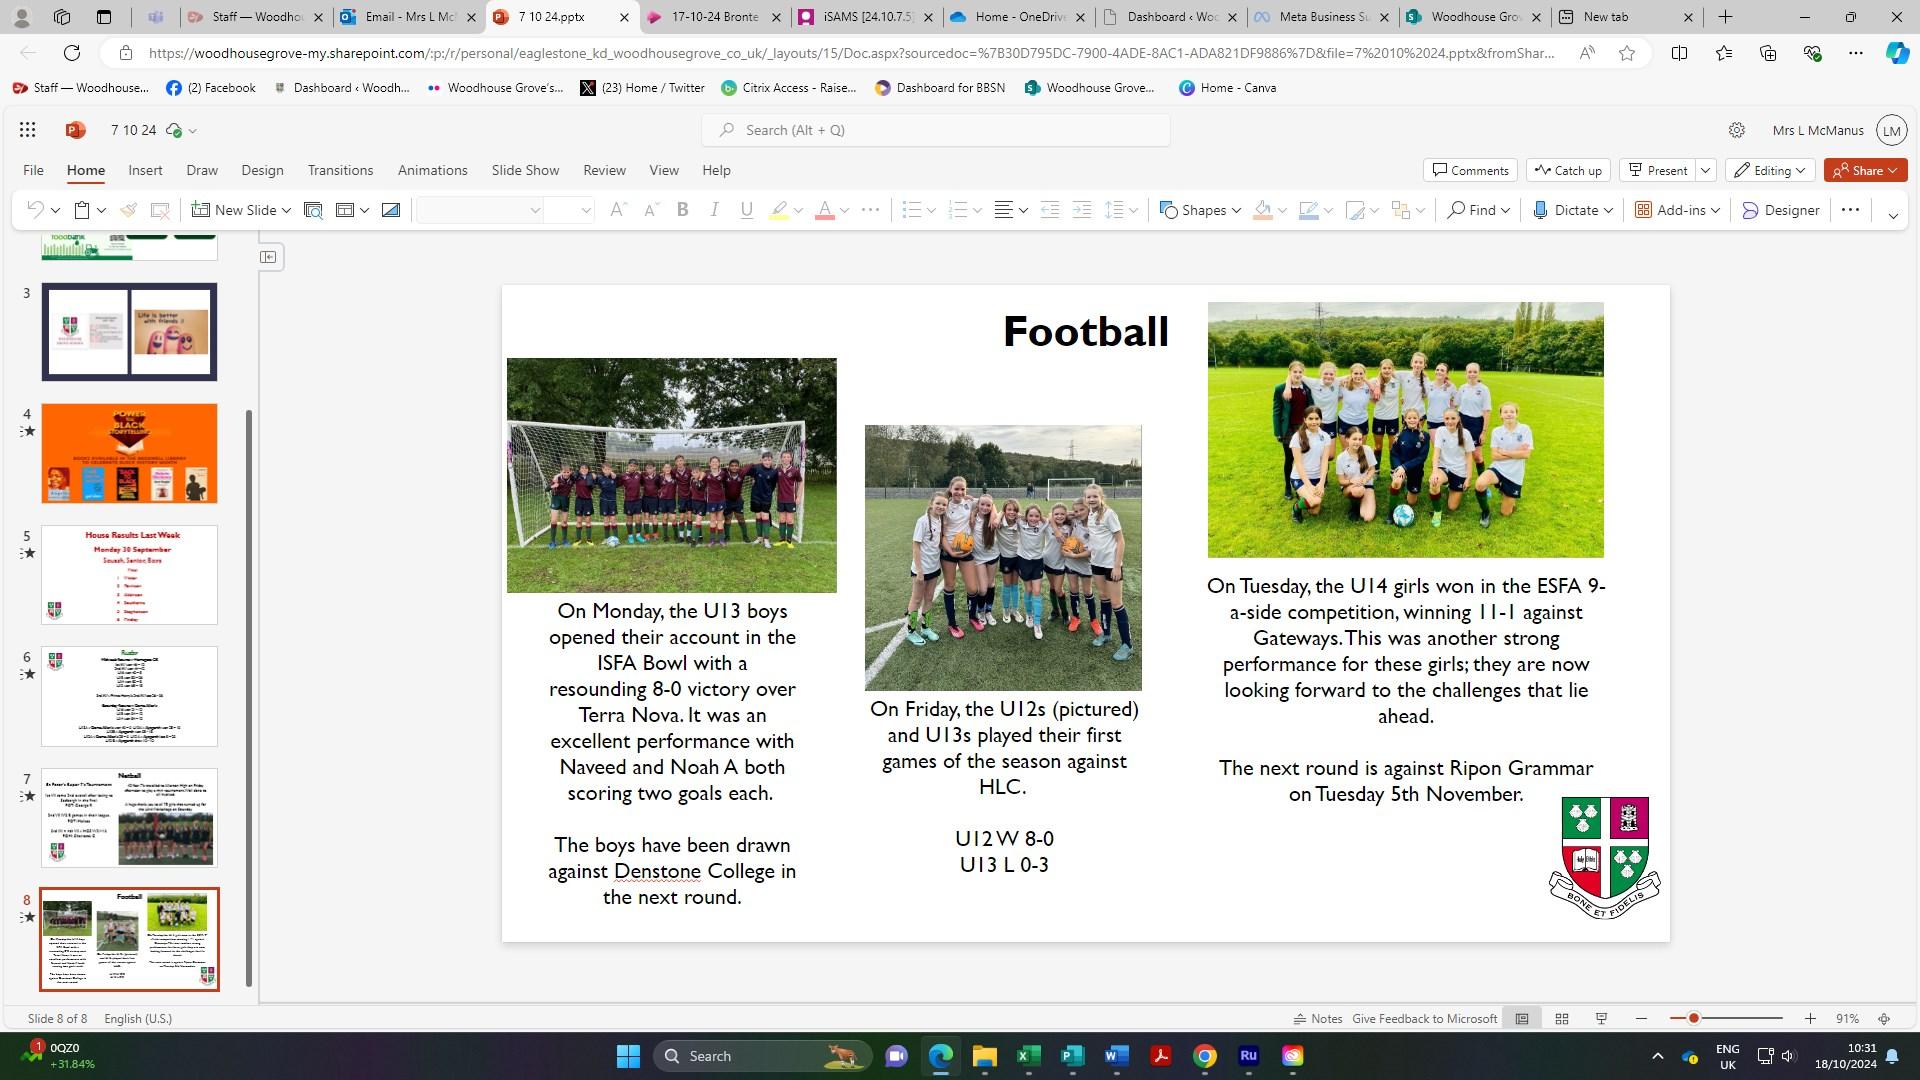Image resolution: width=1920 pixels, height=1080 pixels.
Task: Open the Slide Show ribbon tab
Action: 525,170
